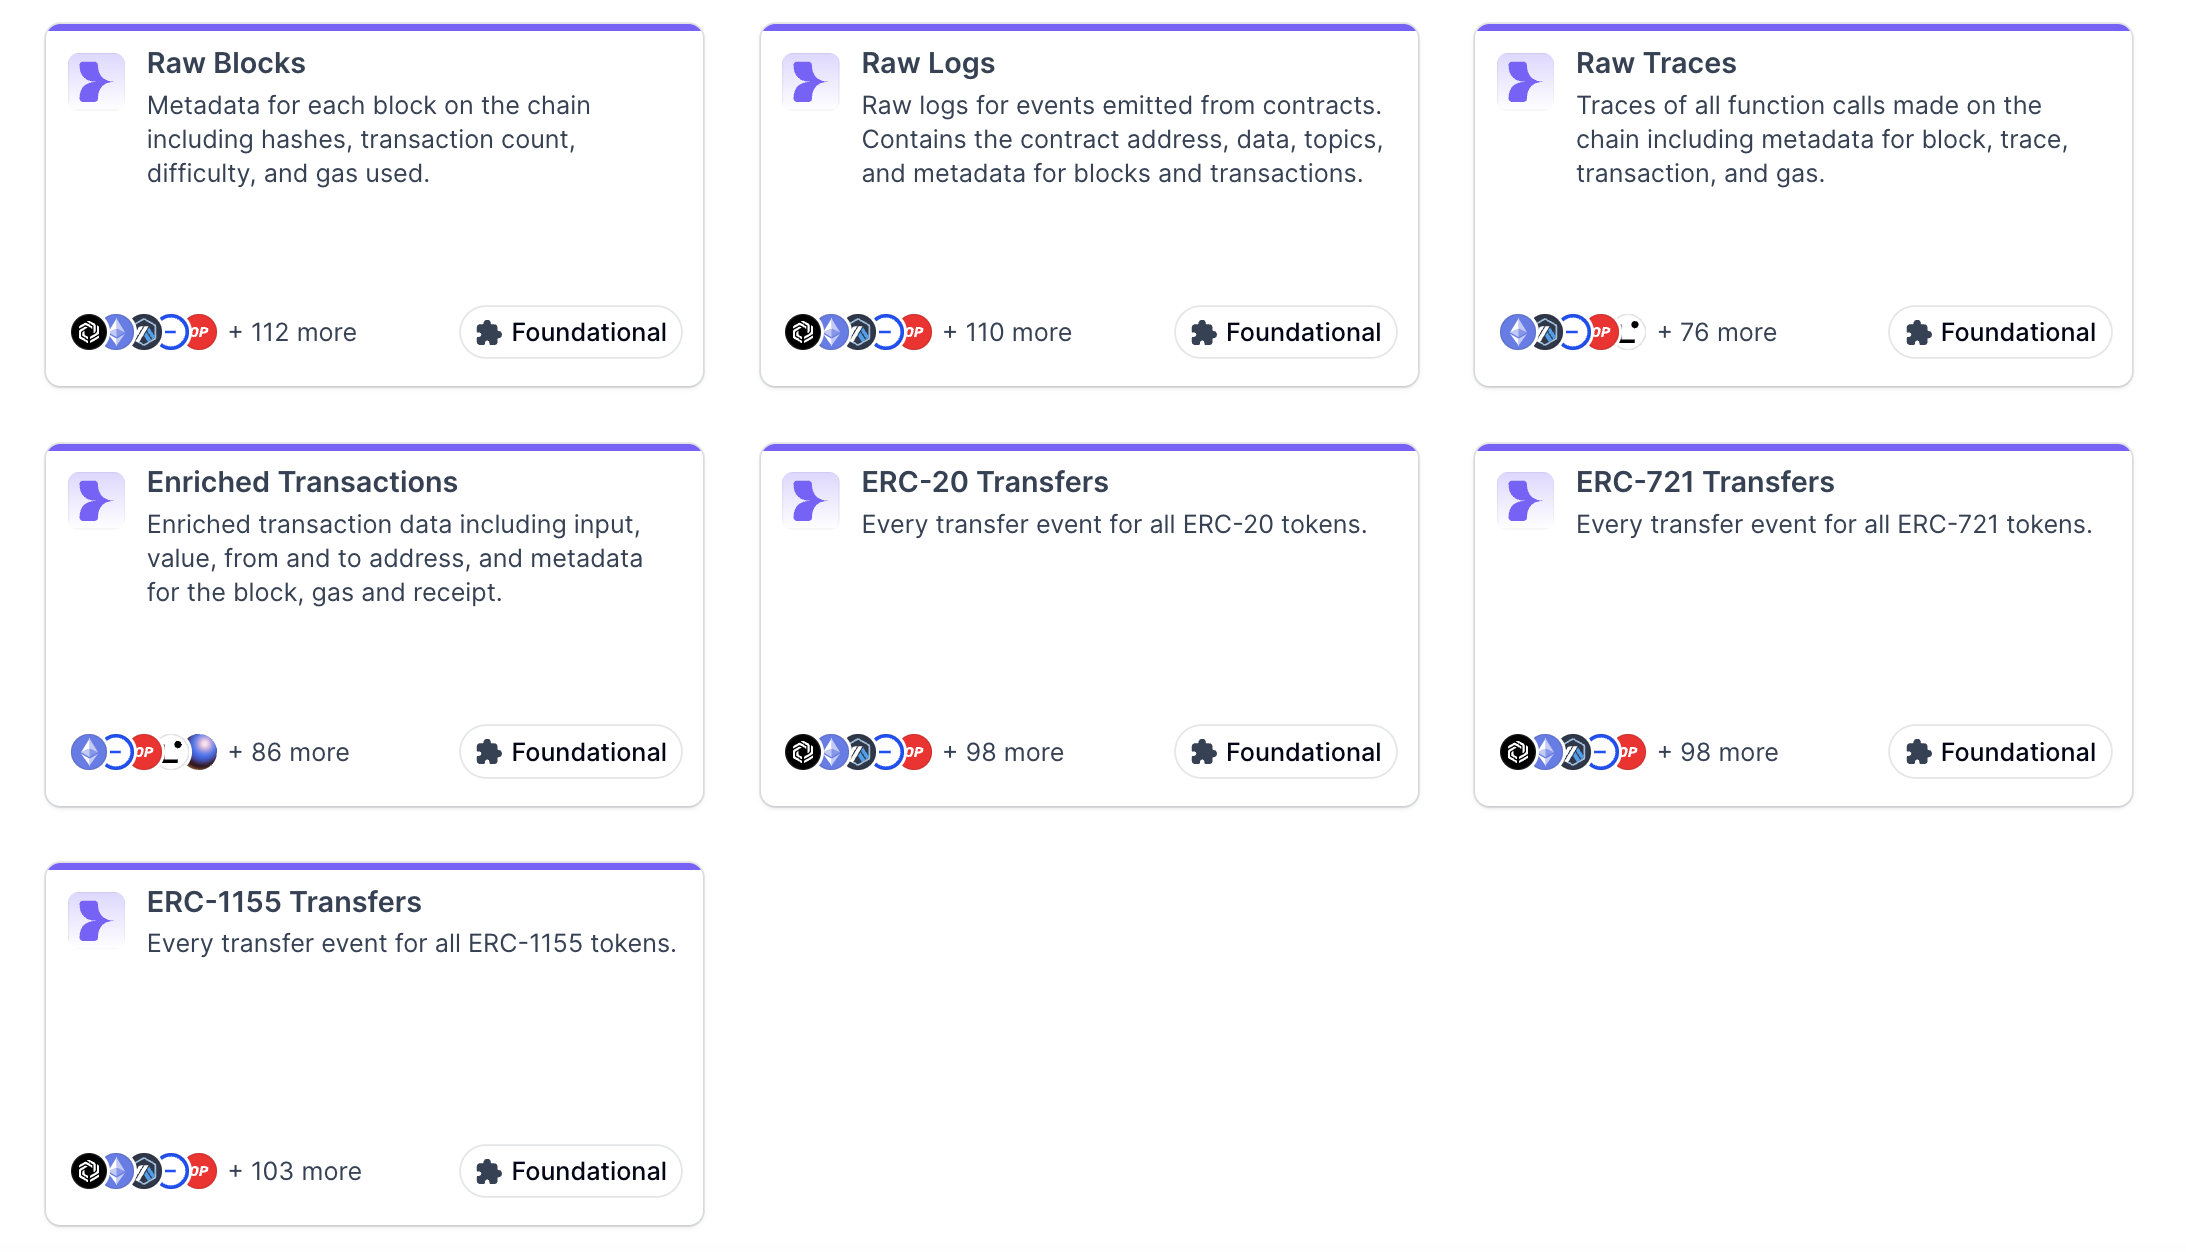Click the Optimism chain icon in Raw Blocks
The width and height of the screenshot is (2186, 1252).
[x=202, y=332]
